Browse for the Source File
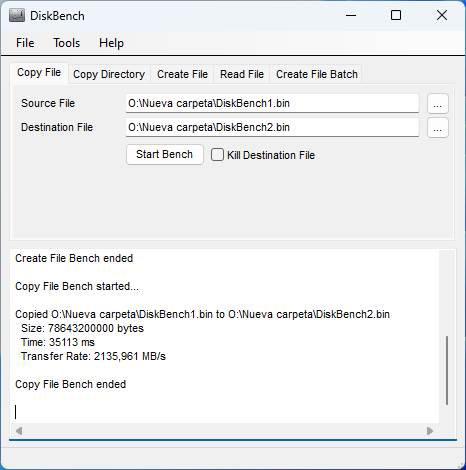The height and width of the screenshot is (470, 466). pos(438,104)
